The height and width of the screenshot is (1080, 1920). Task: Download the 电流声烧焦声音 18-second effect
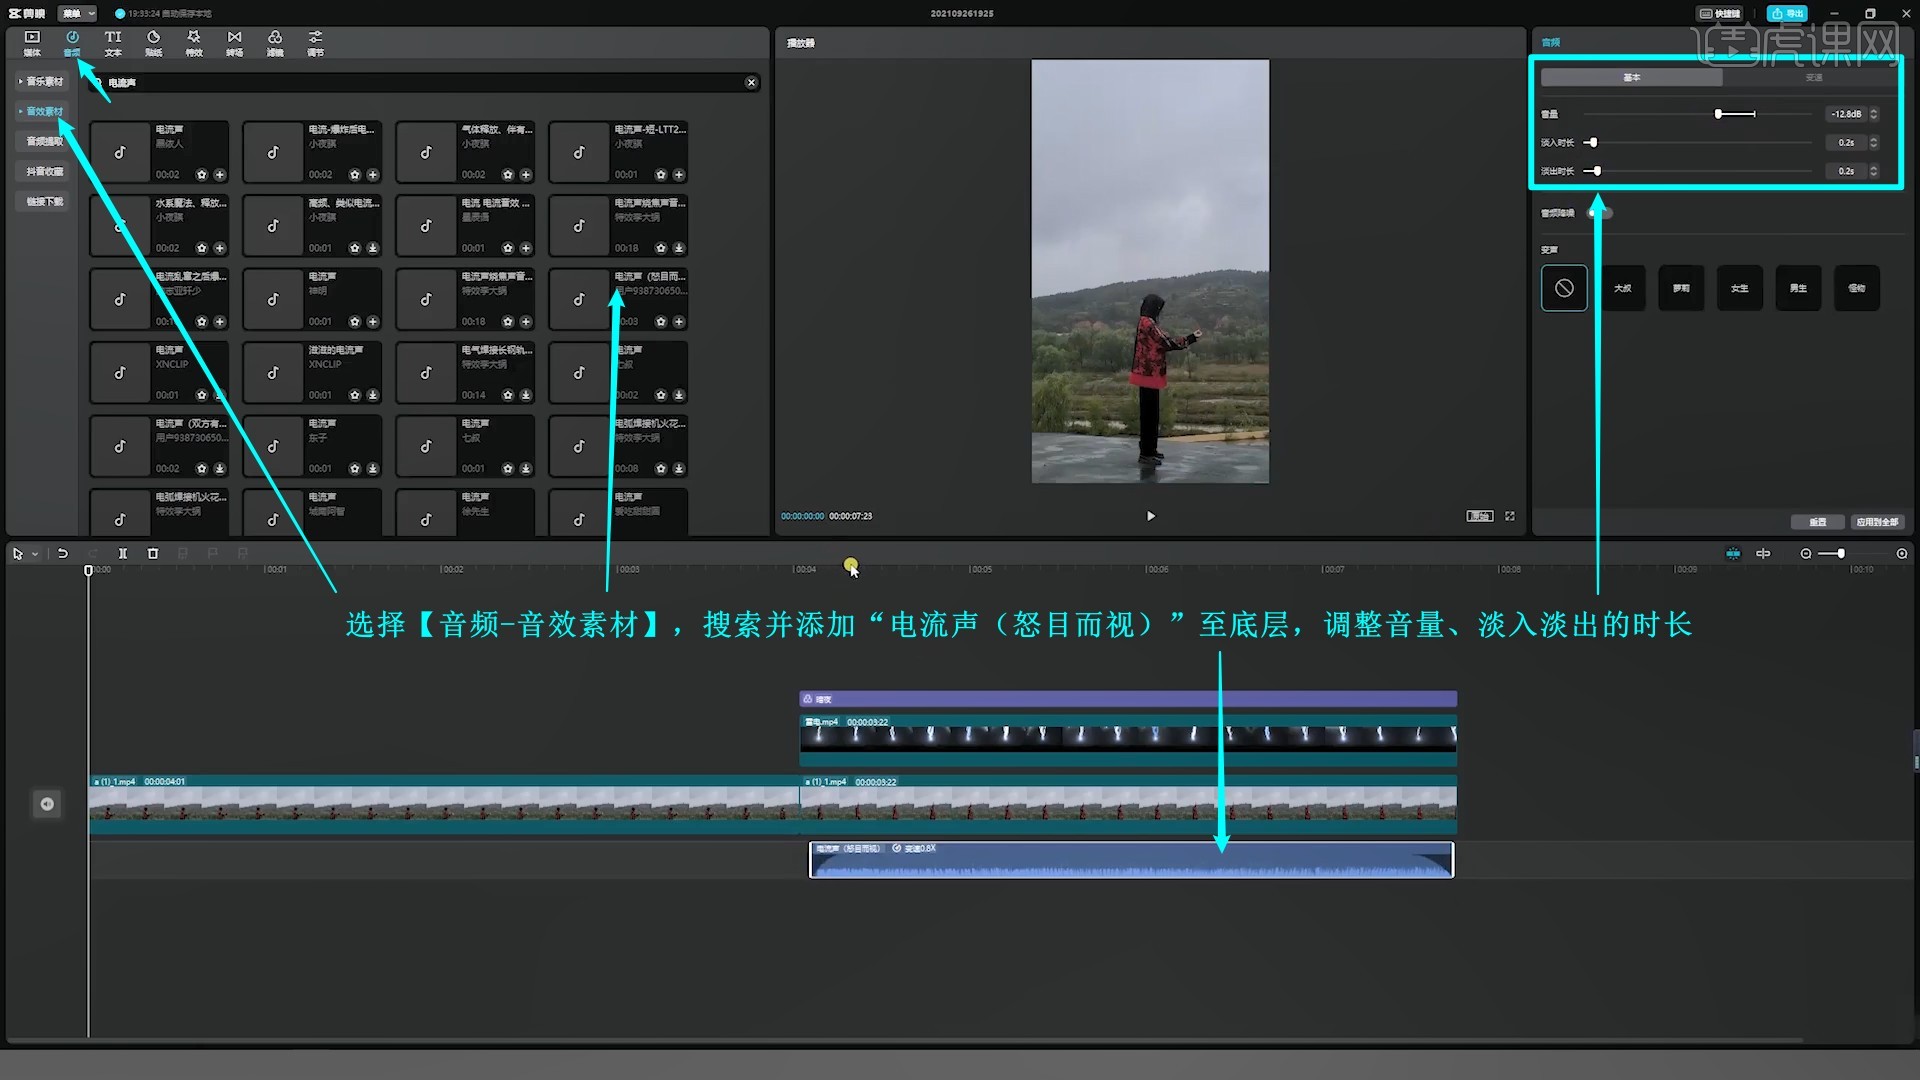[679, 248]
